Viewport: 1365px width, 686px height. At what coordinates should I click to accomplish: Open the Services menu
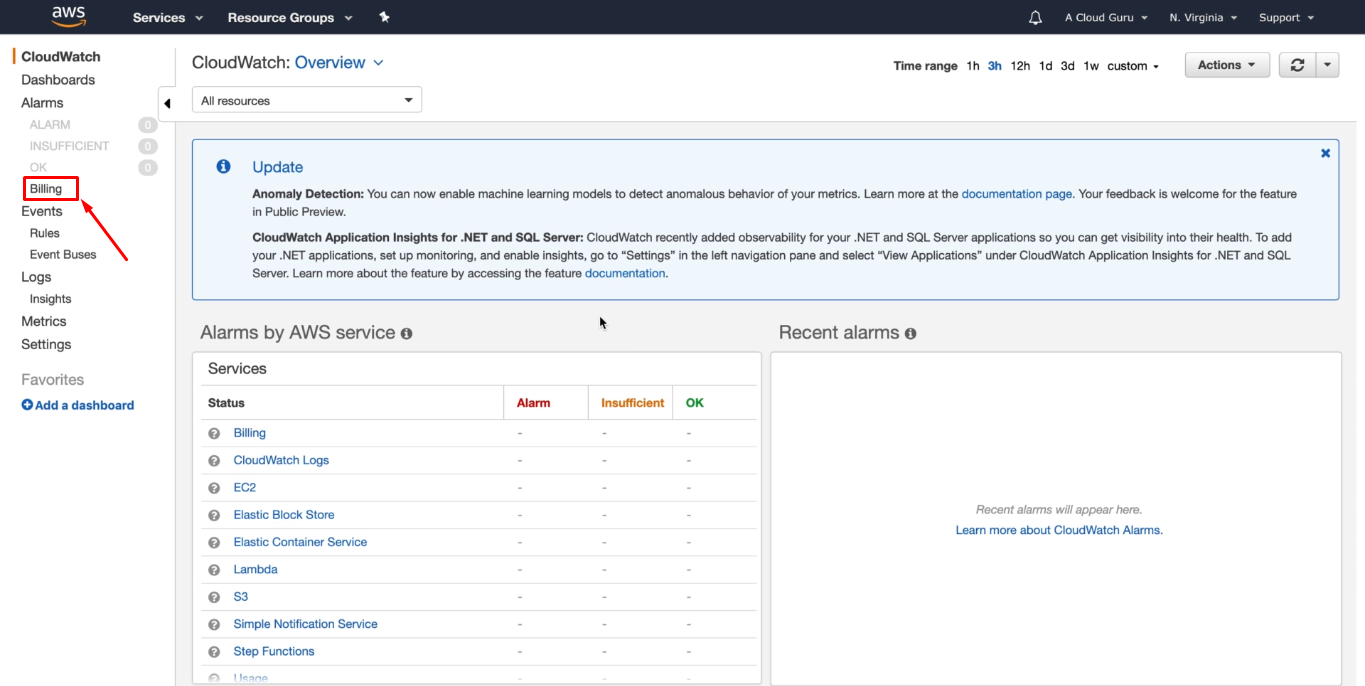(x=168, y=18)
